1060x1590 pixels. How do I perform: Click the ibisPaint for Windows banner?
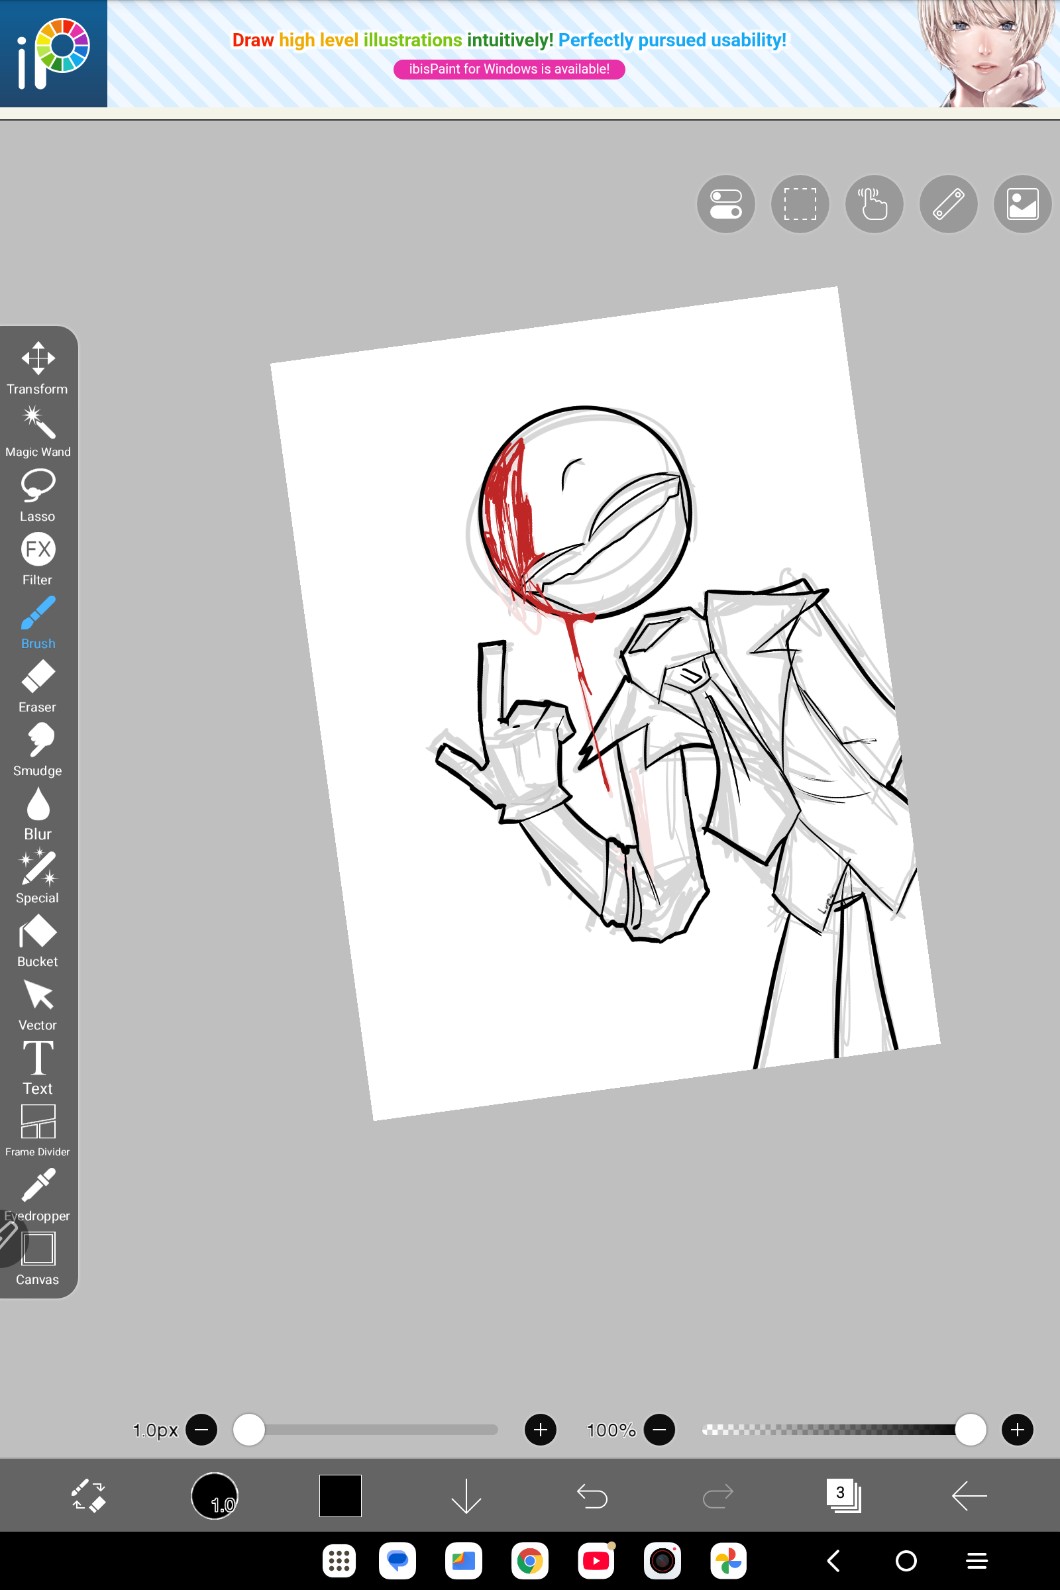[x=509, y=69]
